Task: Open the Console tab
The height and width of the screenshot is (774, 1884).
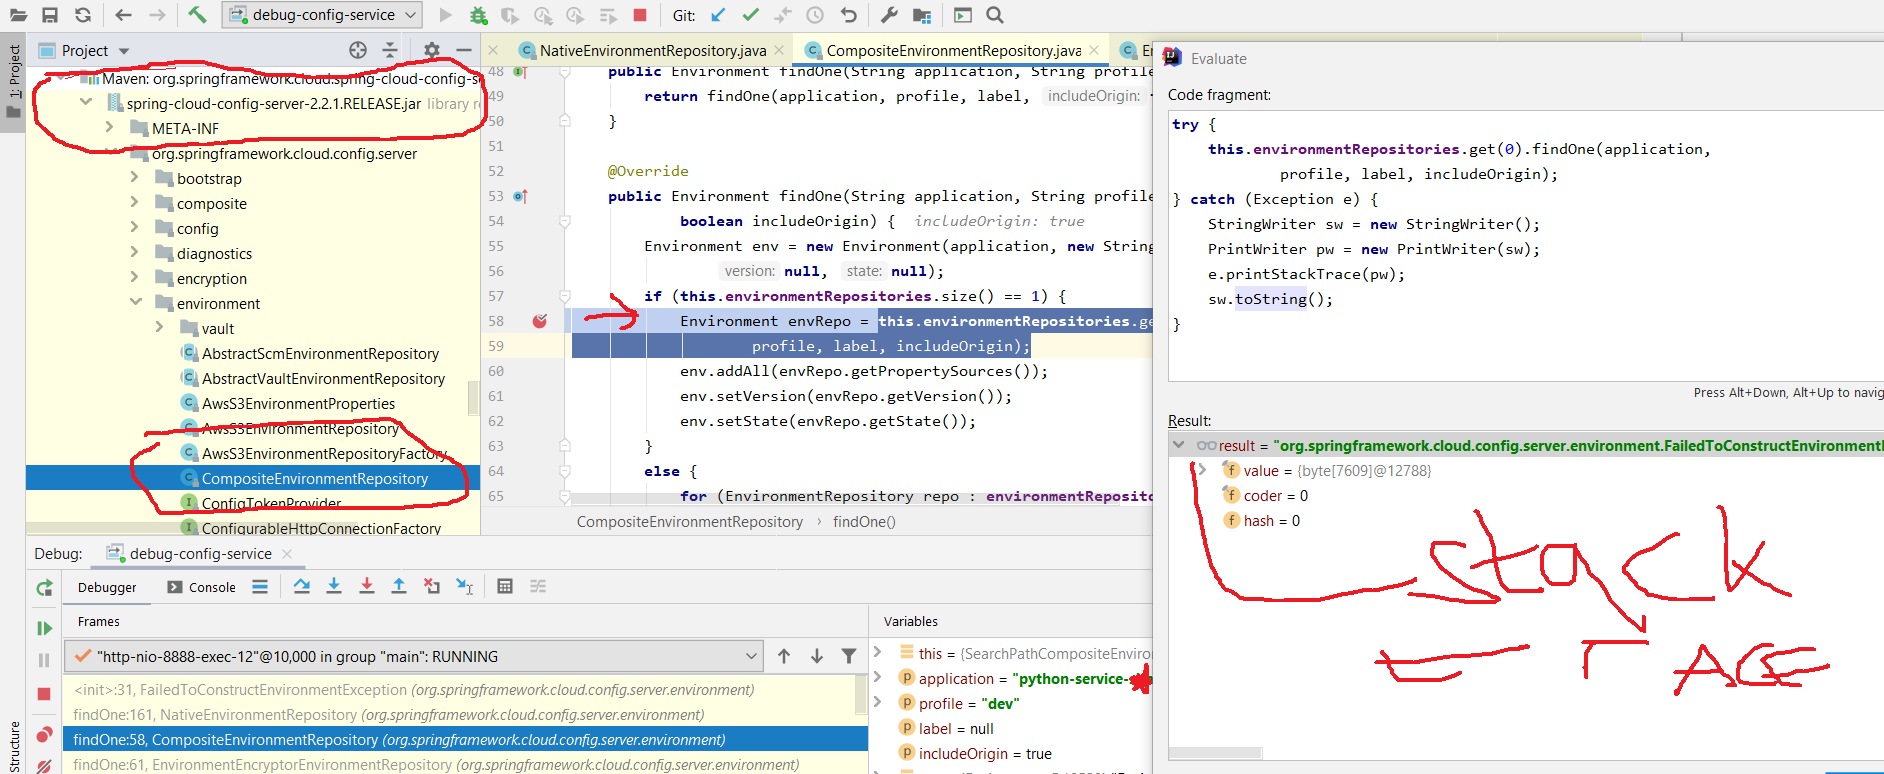Action: [201, 587]
